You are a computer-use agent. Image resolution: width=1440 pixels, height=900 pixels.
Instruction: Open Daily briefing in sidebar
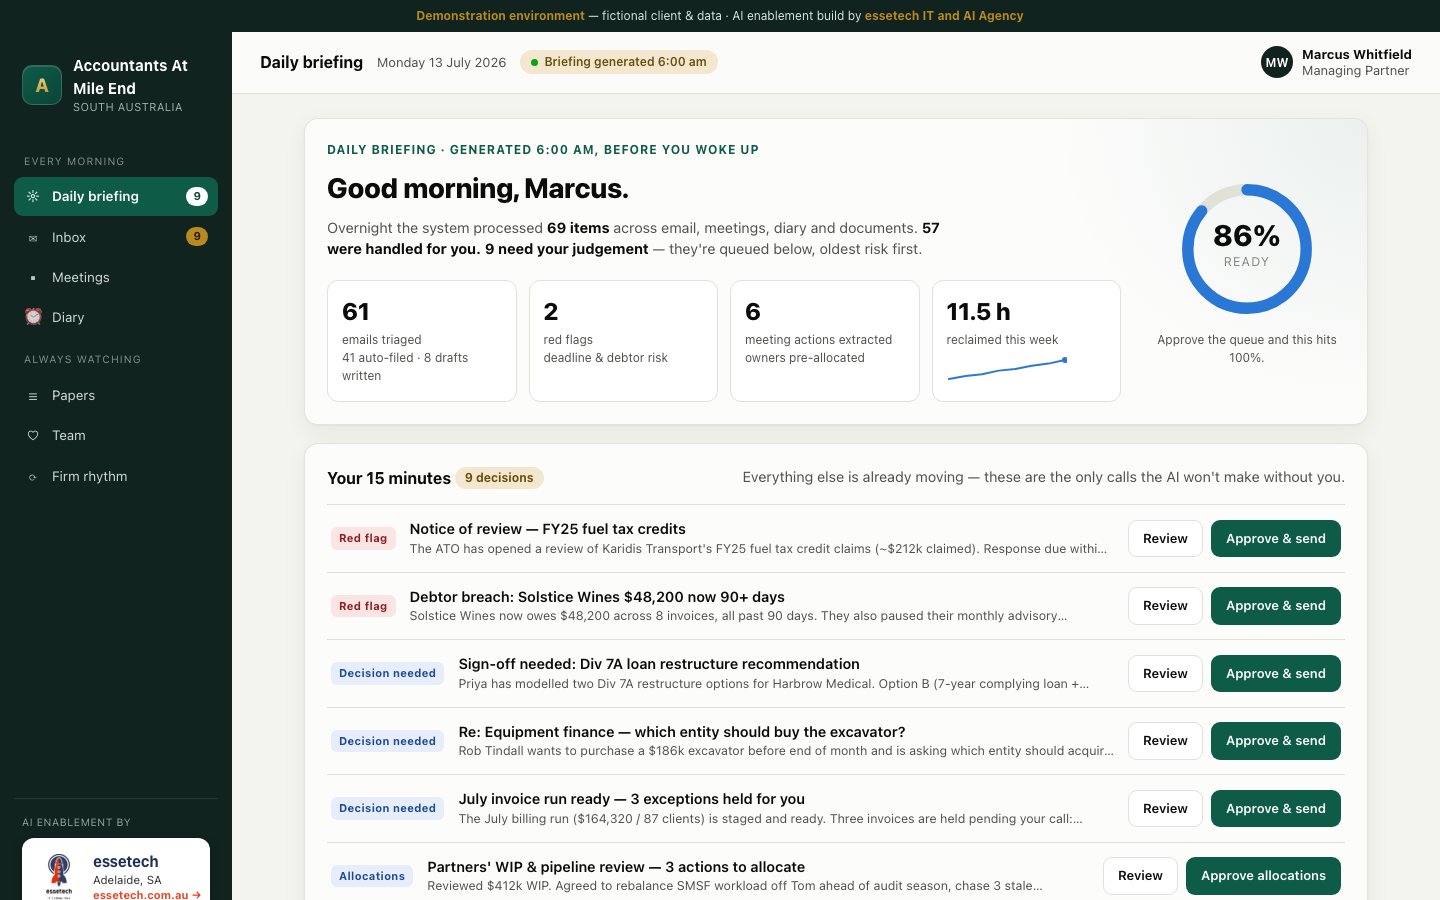(116, 196)
